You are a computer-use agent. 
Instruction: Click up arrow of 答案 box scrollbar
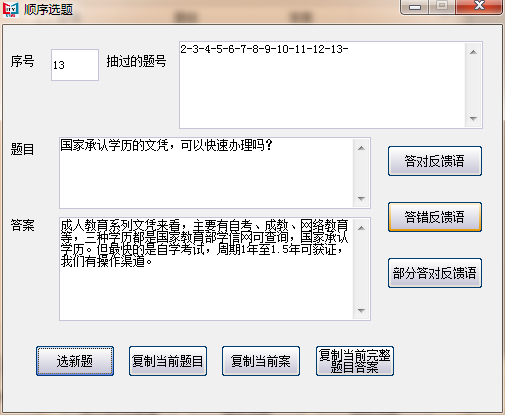pyautogui.click(x=361, y=228)
